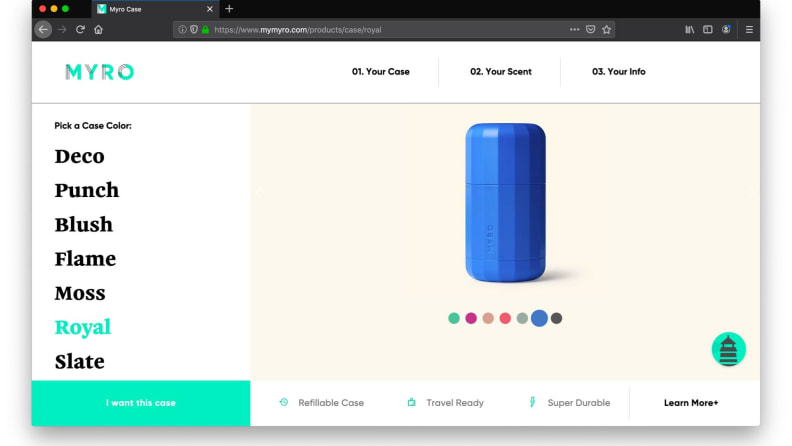This screenshot has width=792, height=446.
Task: Click the MYRO logo
Action: coord(100,72)
